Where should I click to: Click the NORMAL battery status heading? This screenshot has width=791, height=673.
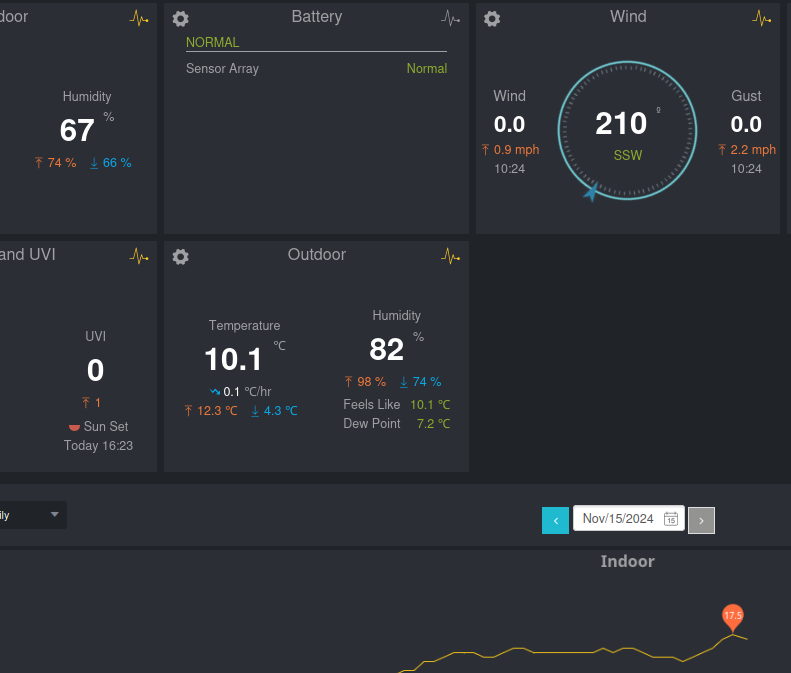212,42
